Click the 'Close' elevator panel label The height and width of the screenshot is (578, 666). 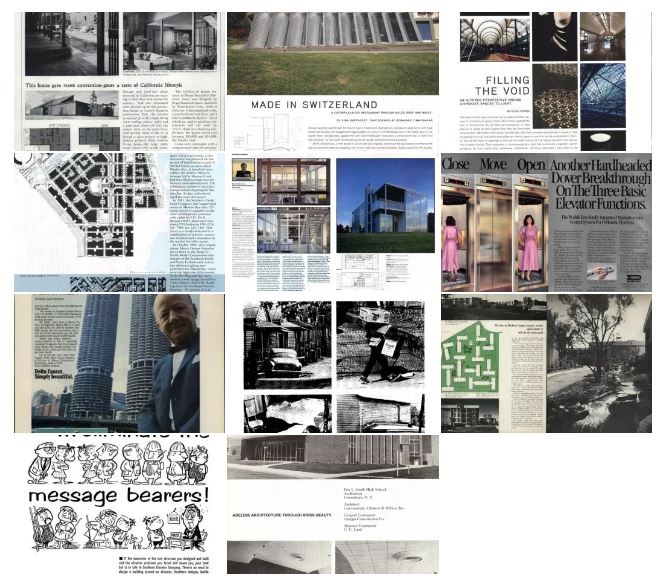456,164
